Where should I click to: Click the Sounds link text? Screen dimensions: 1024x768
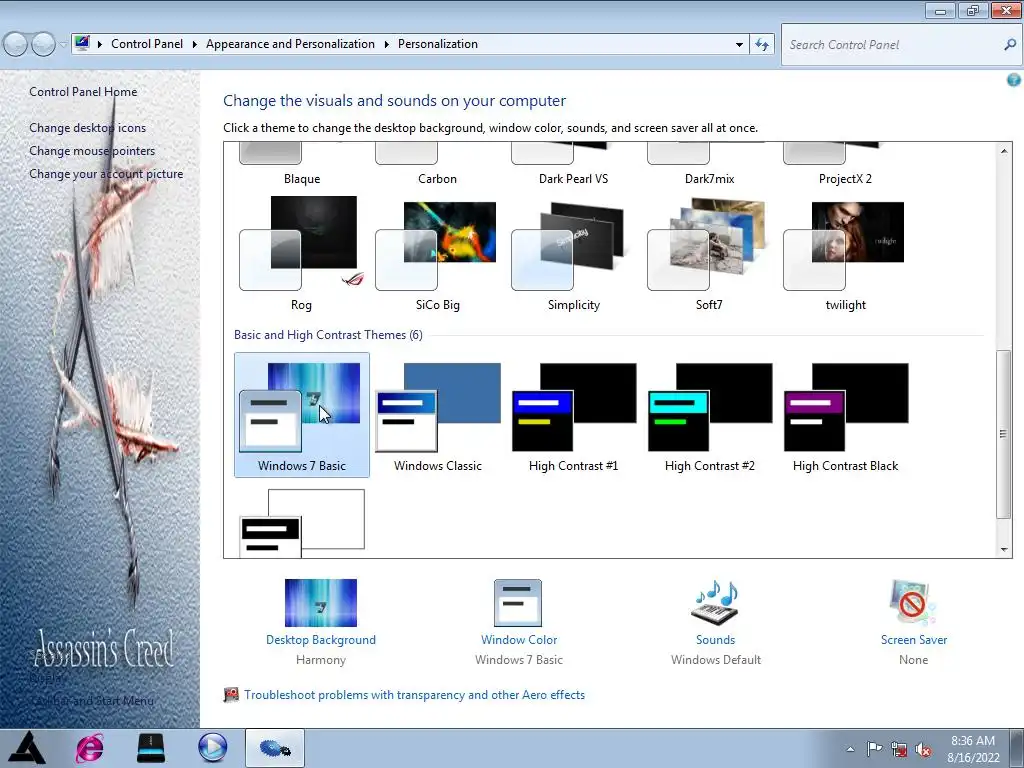(715, 640)
